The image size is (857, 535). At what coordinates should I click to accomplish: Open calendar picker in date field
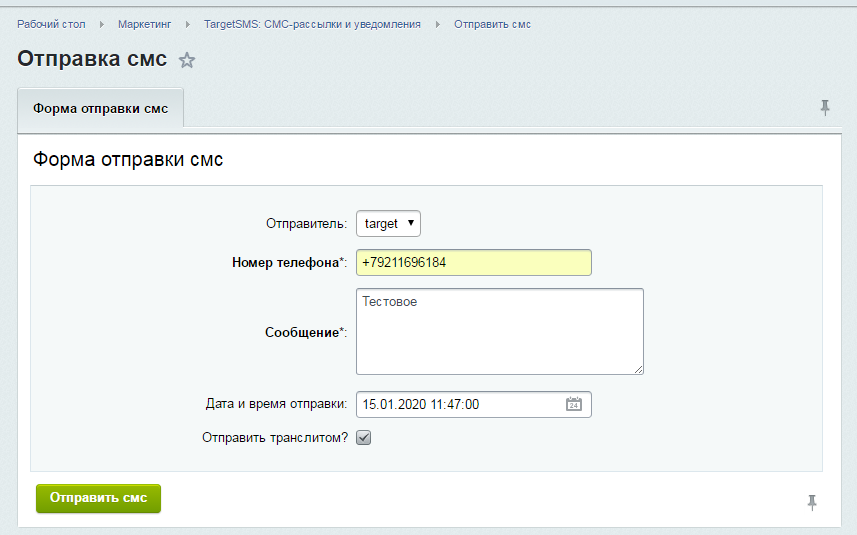pos(574,405)
